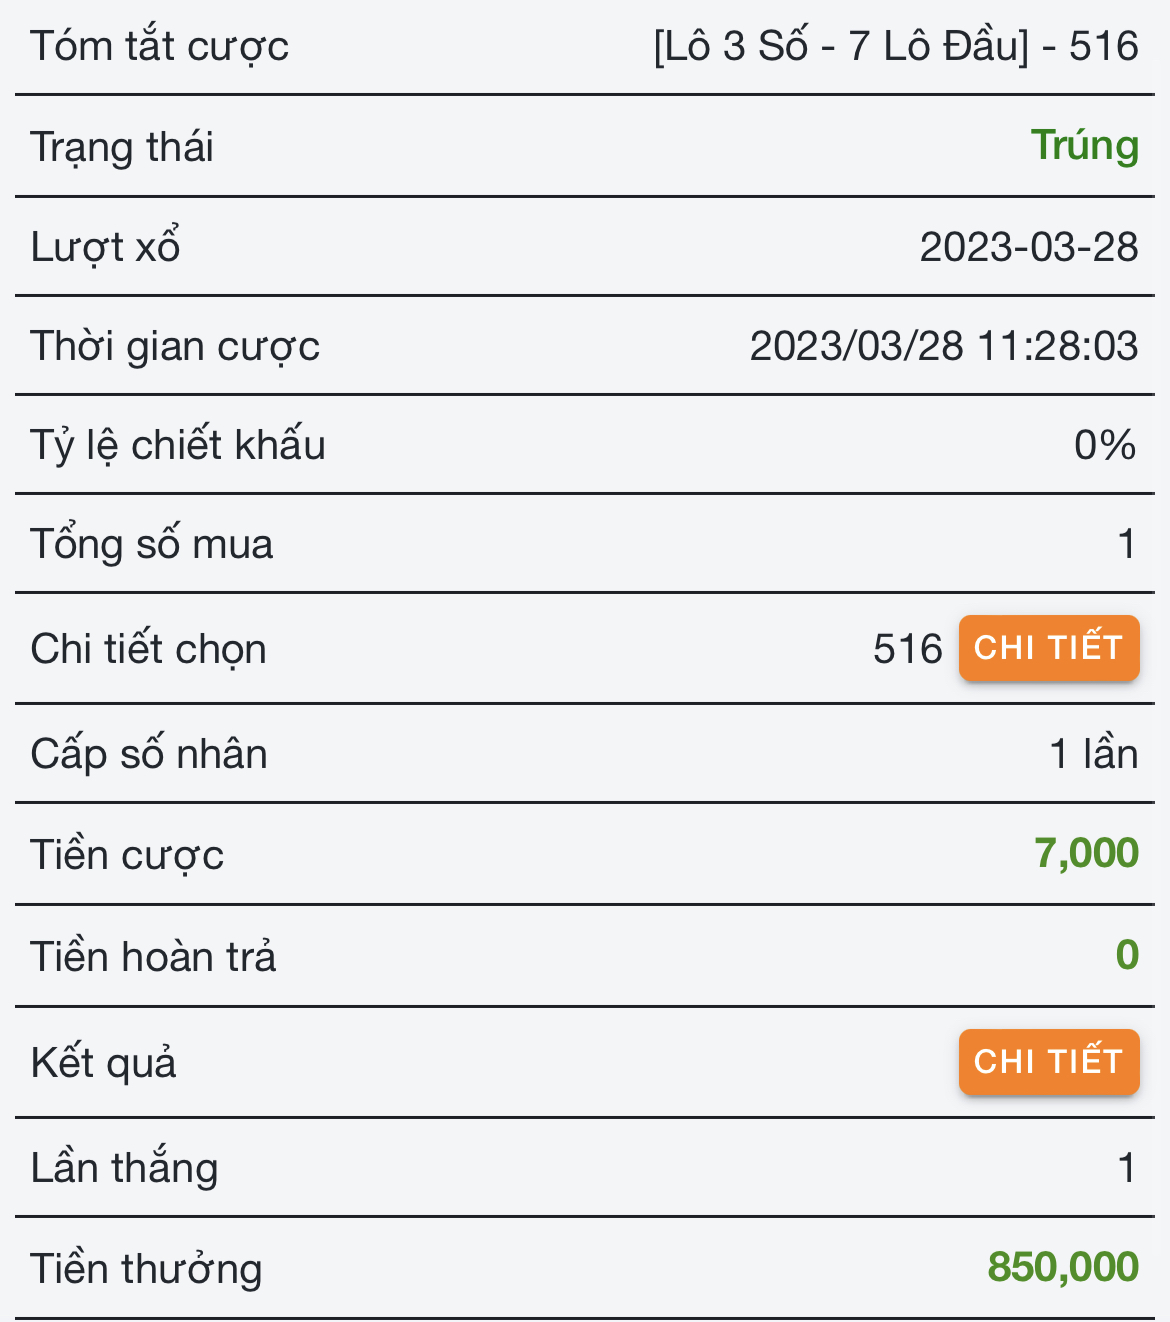The width and height of the screenshot is (1170, 1322).
Task: Click the "Tổng số mua" label
Action: 151,544
